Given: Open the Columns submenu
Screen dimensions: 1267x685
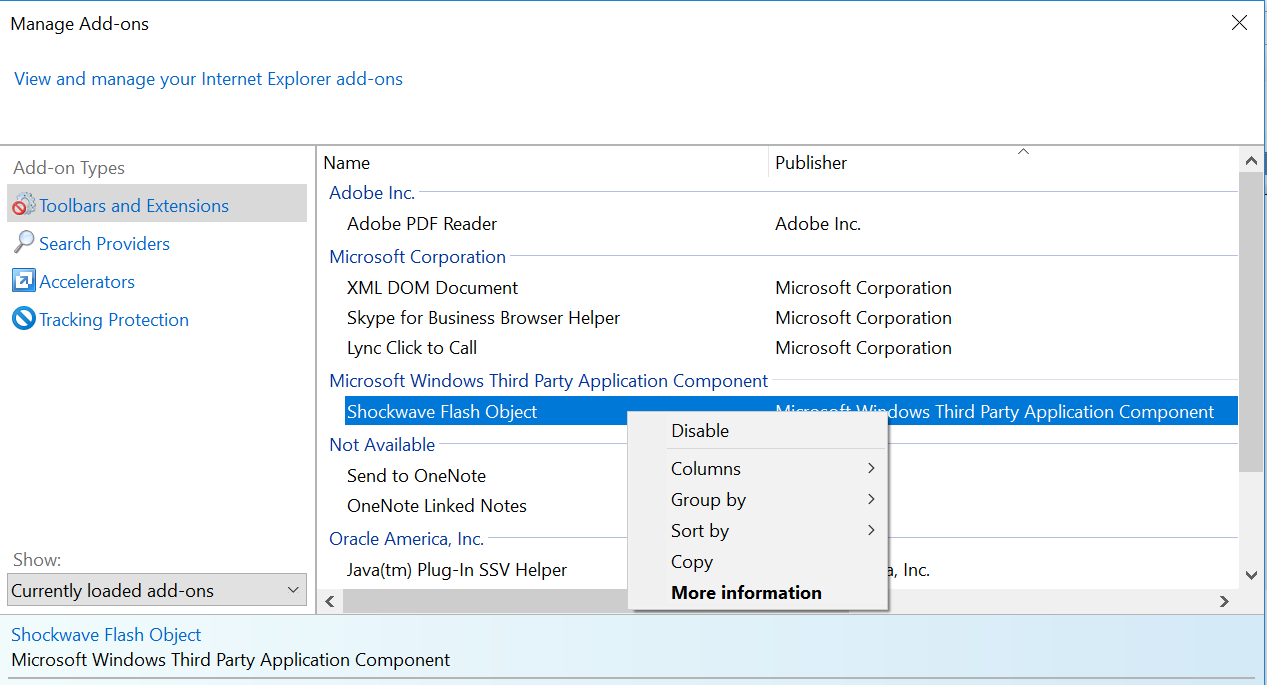Looking at the screenshot, I should pyautogui.click(x=757, y=469).
